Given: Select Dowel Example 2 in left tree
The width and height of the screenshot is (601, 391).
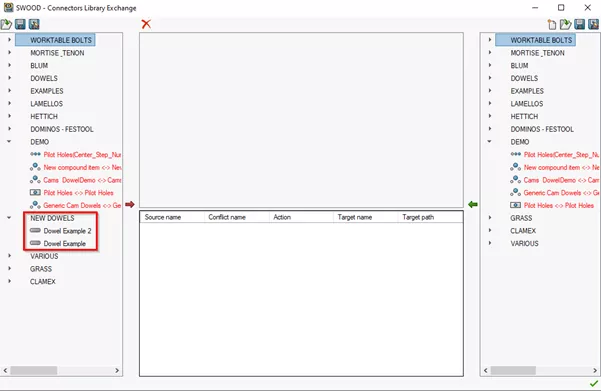Looking at the screenshot, I should click(67, 231).
